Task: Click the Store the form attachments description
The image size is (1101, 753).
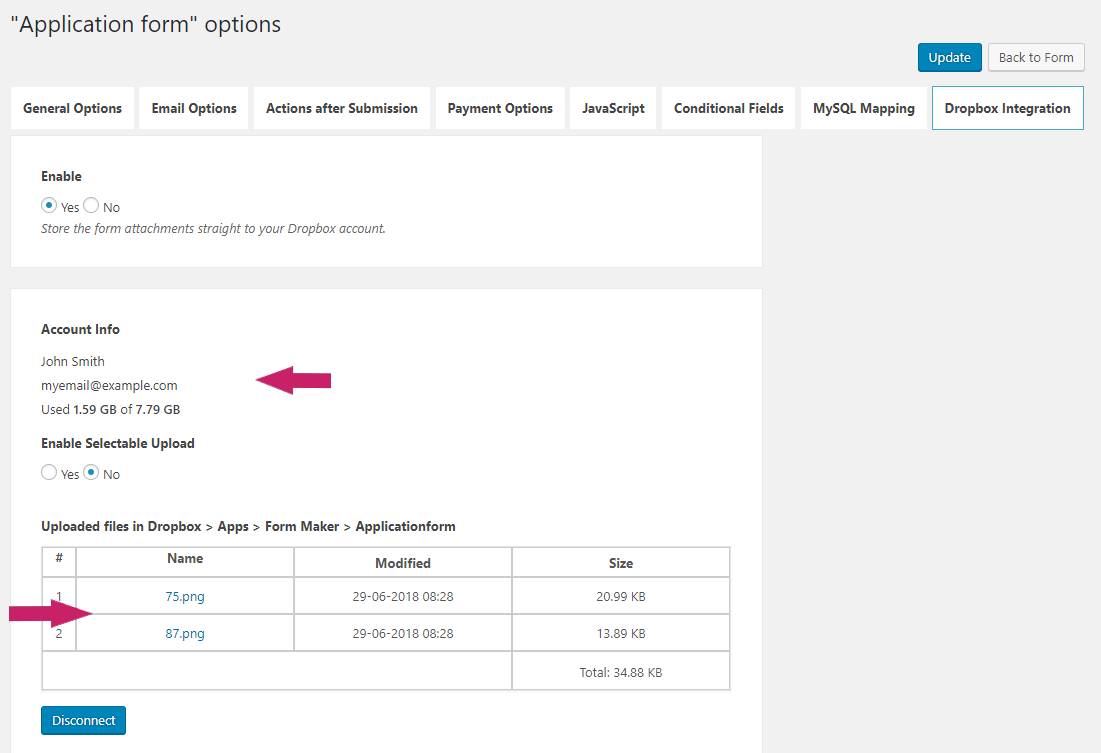Action: [x=213, y=228]
